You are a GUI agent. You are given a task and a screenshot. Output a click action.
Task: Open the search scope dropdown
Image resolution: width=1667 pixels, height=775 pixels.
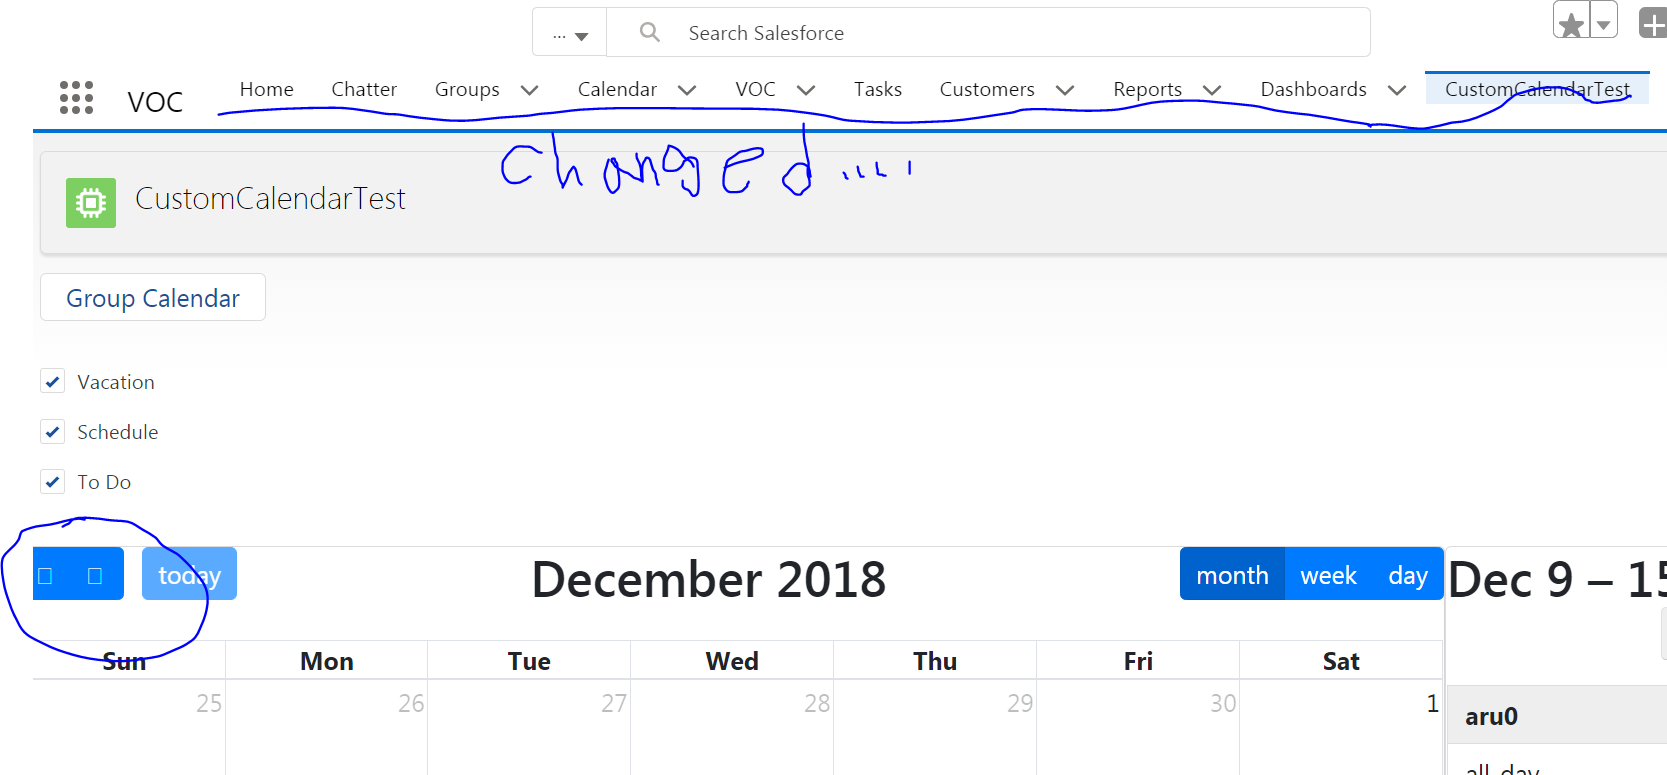[x=570, y=35]
